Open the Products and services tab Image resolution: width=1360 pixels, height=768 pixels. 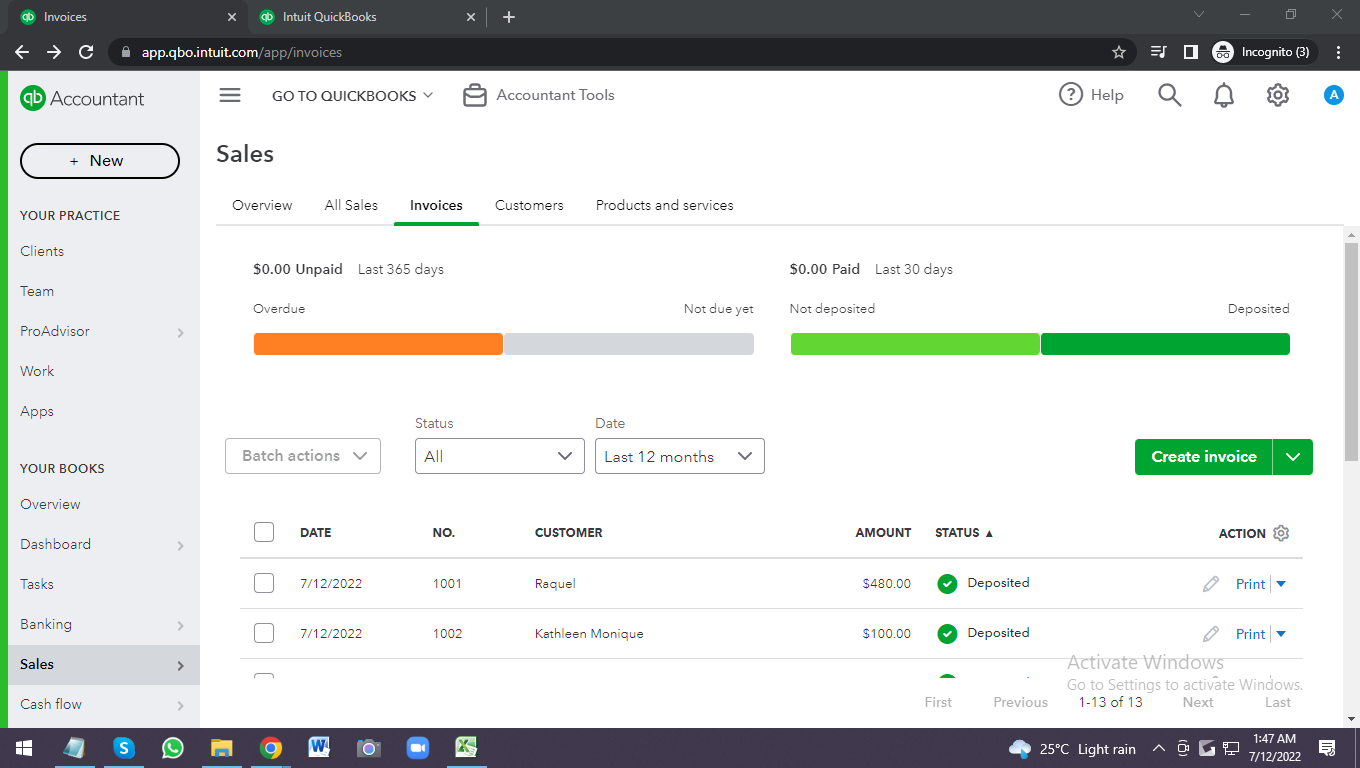coord(665,205)
